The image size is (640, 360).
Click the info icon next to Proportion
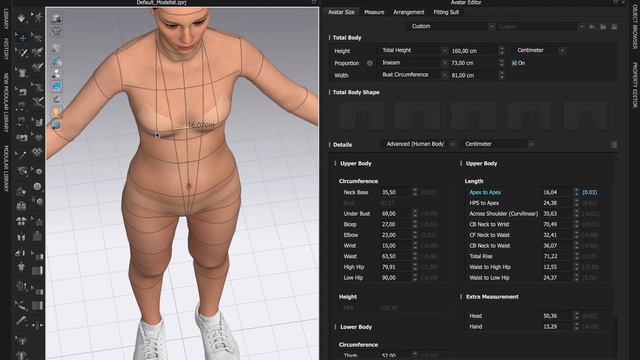[369, 63]
